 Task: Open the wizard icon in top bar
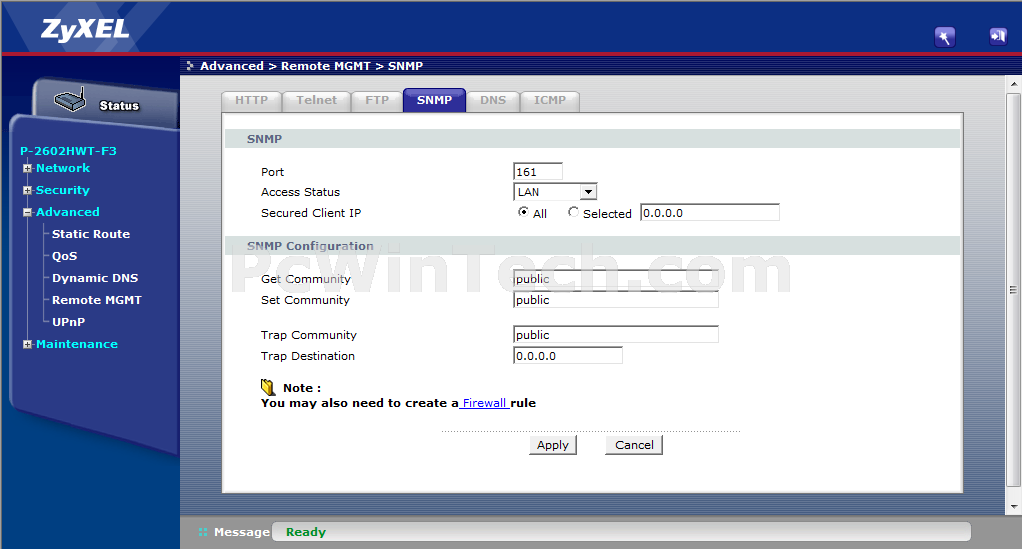(x=944, y=37)
